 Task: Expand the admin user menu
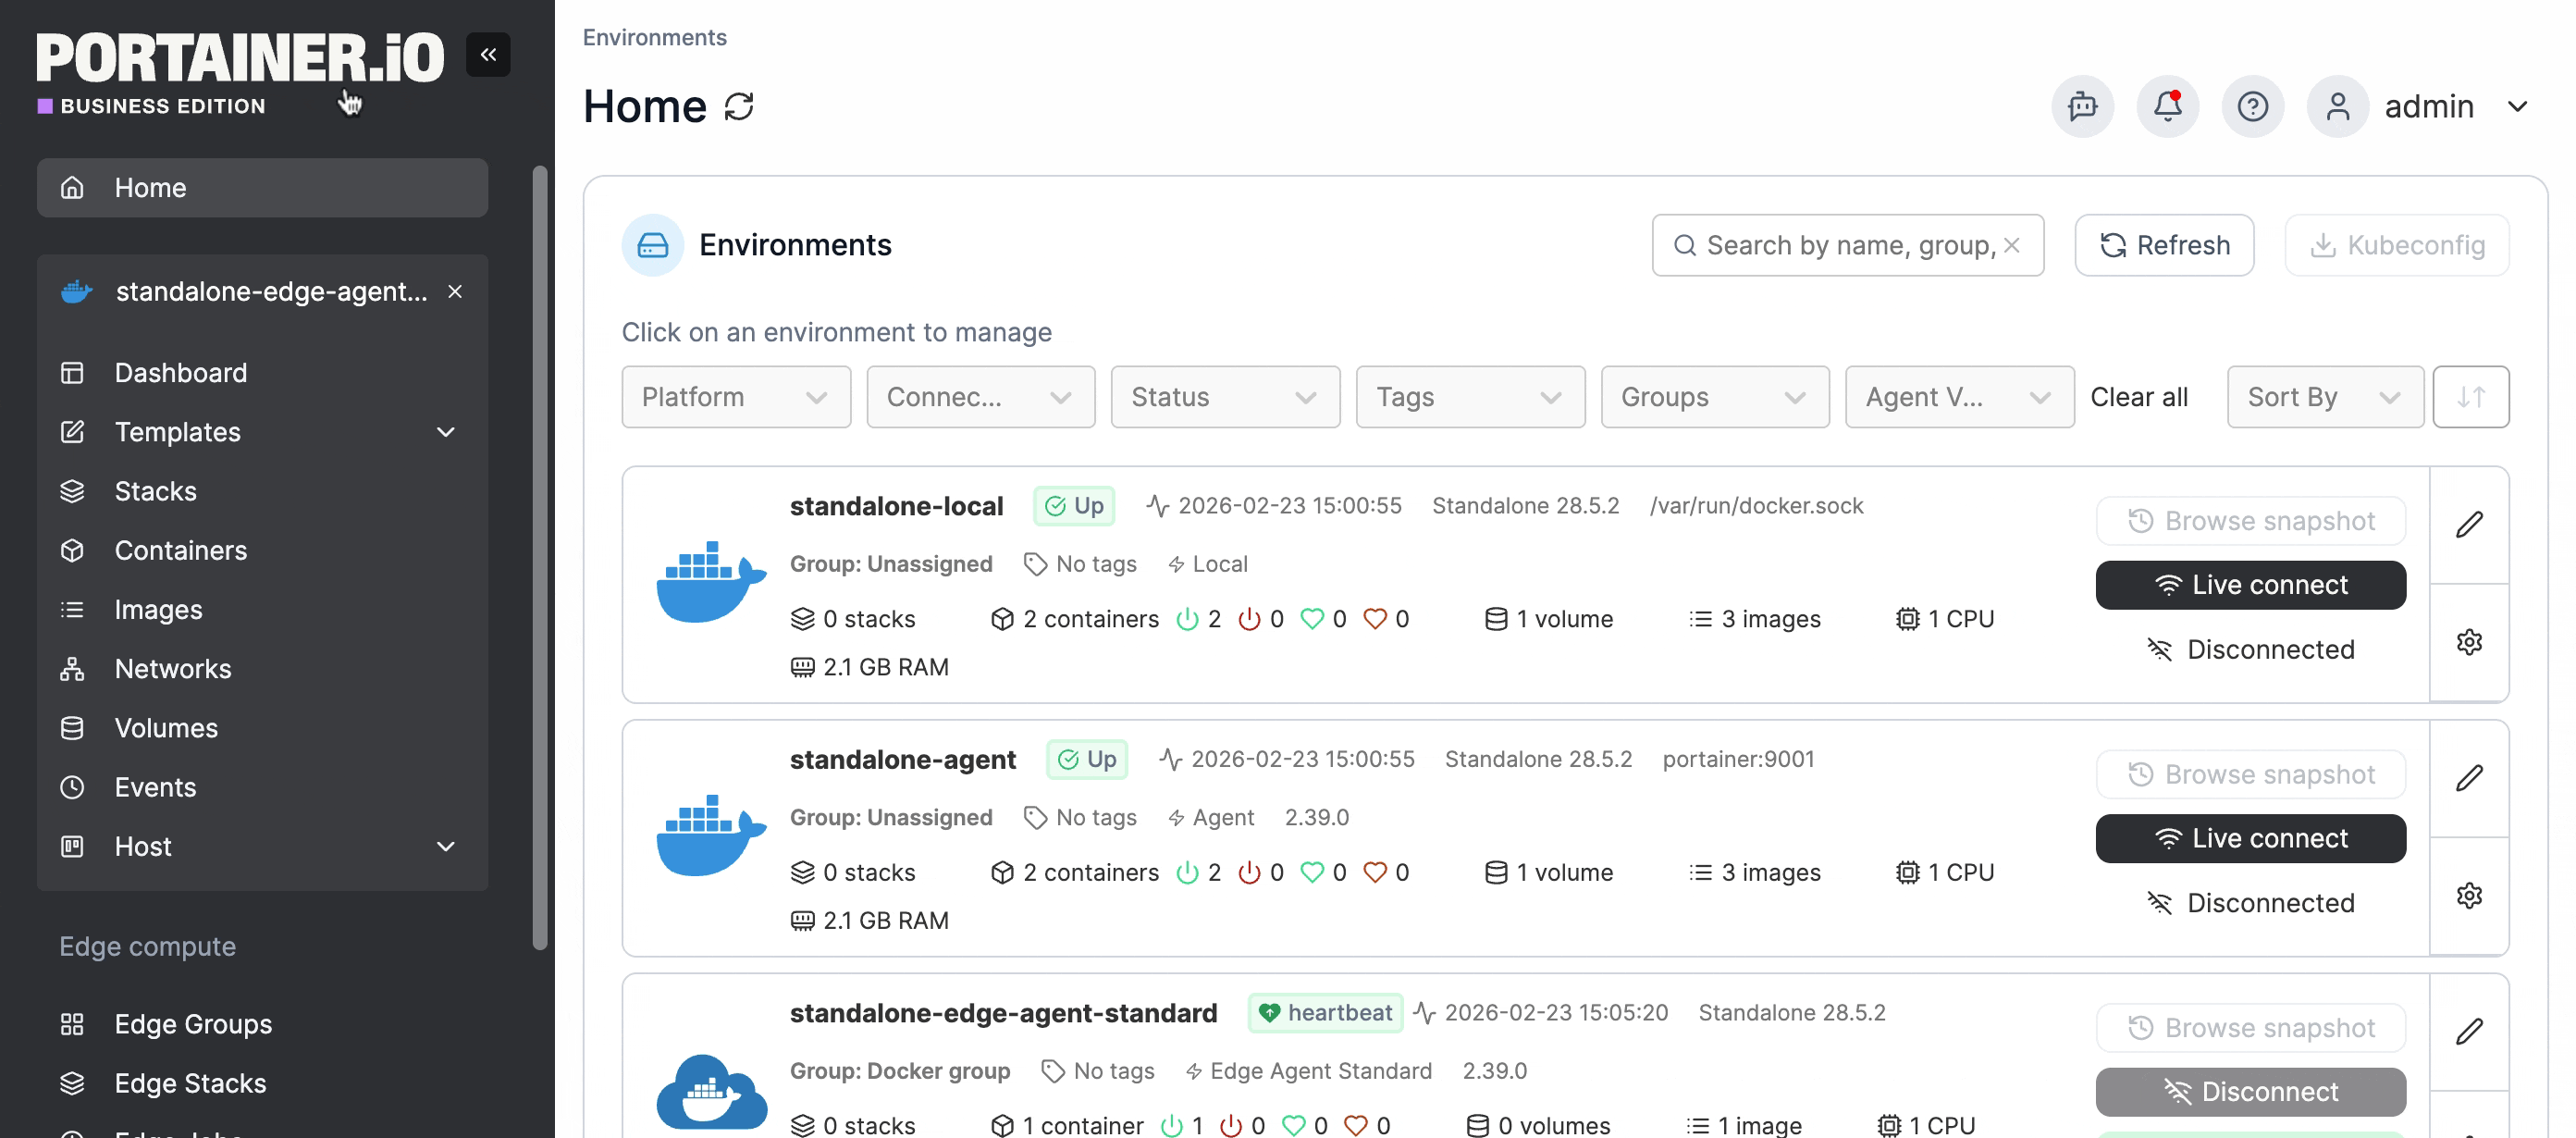pos(2517,106)
